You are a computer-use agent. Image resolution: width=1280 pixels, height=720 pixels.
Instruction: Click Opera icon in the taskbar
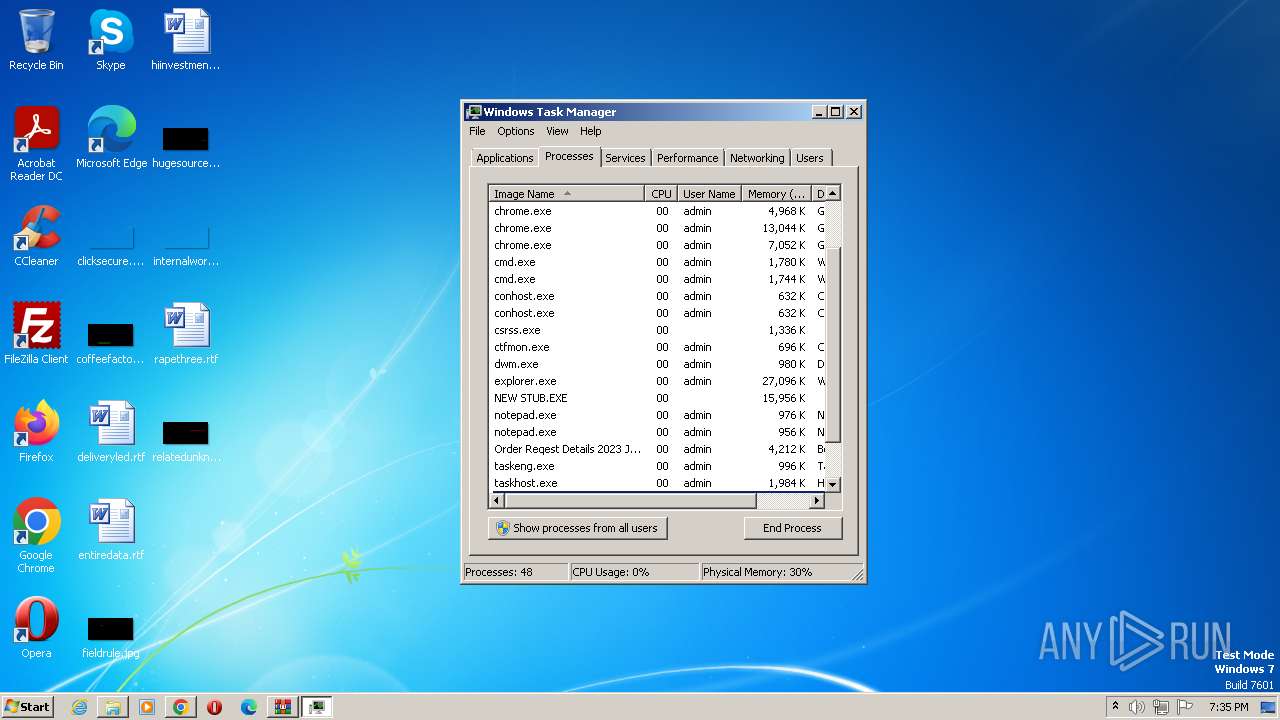215,707
